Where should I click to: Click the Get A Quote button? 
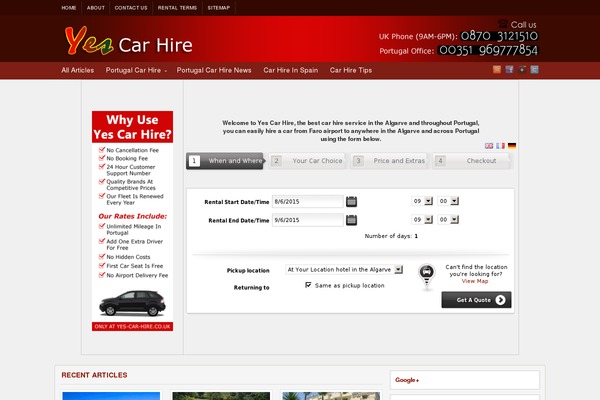click(476, 300)
